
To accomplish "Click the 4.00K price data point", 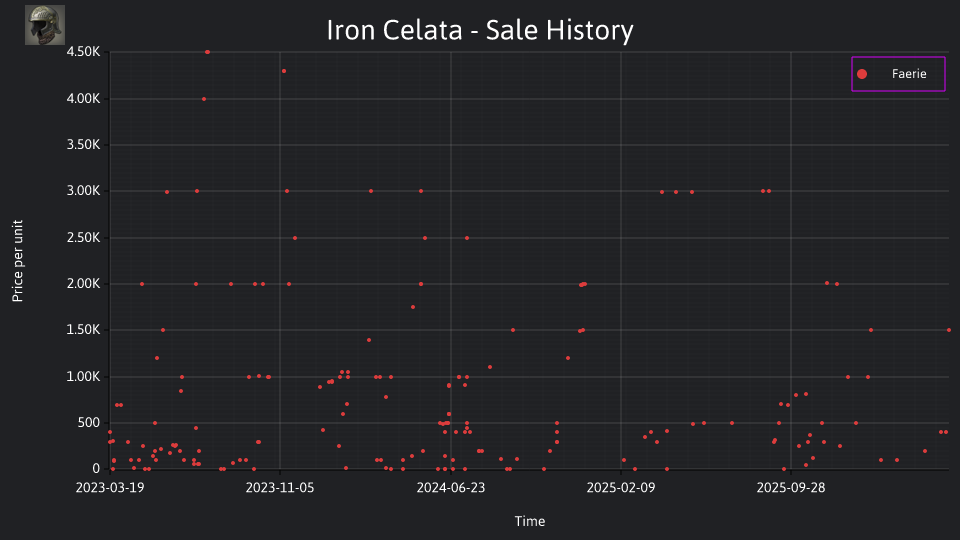I will (x=204, y=99).
